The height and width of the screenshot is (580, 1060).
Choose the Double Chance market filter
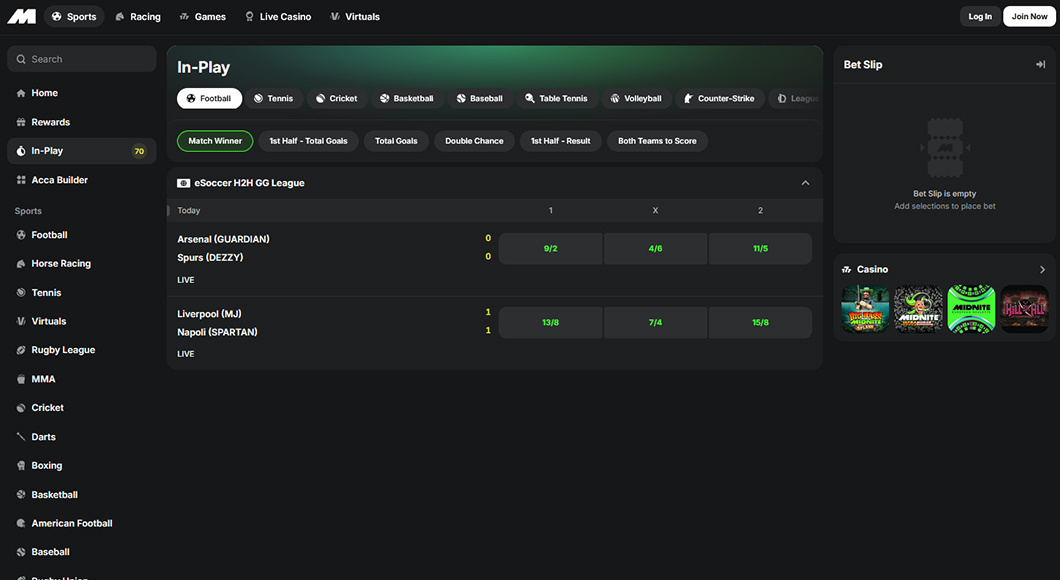[x=474, y=141]
